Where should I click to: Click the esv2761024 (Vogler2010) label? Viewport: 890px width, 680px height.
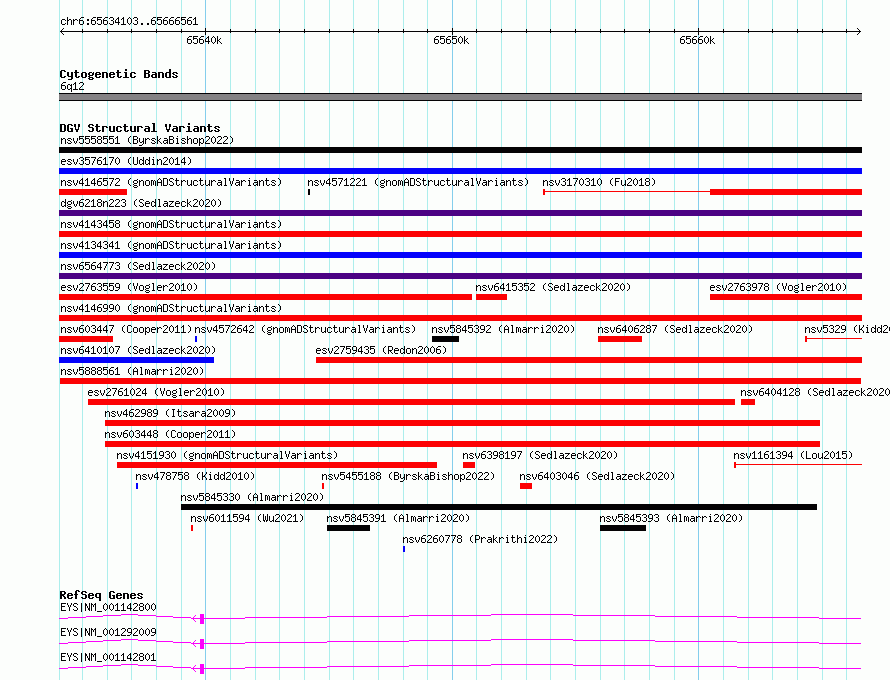156,392
